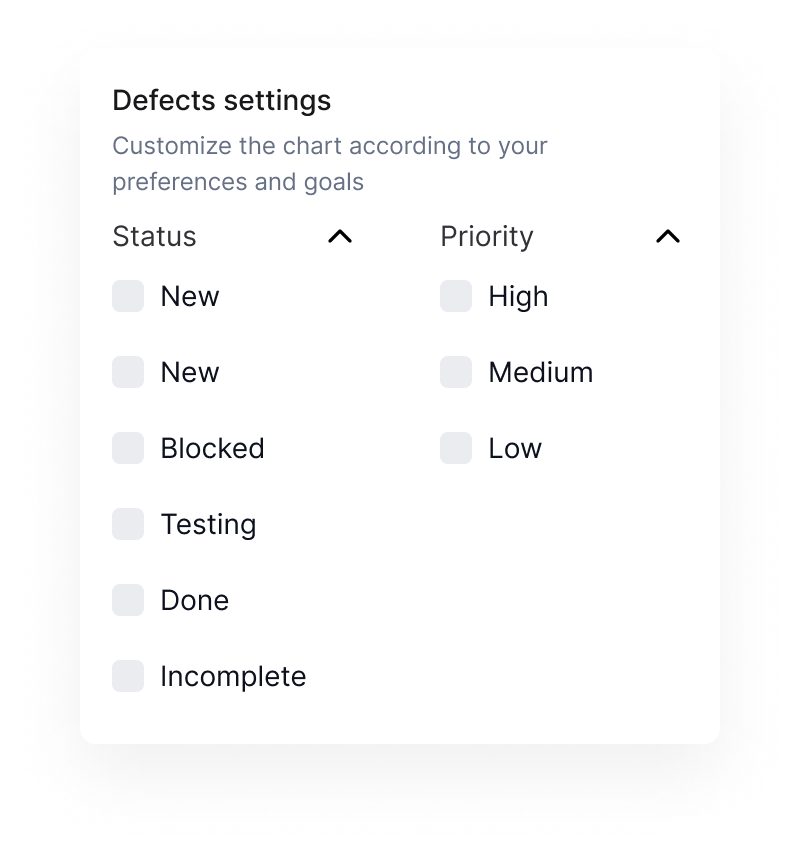Viewport: 800px width, 856px height.
Task: Click the Medium label text
Action: pyautogui.click(x=541, y=372)
